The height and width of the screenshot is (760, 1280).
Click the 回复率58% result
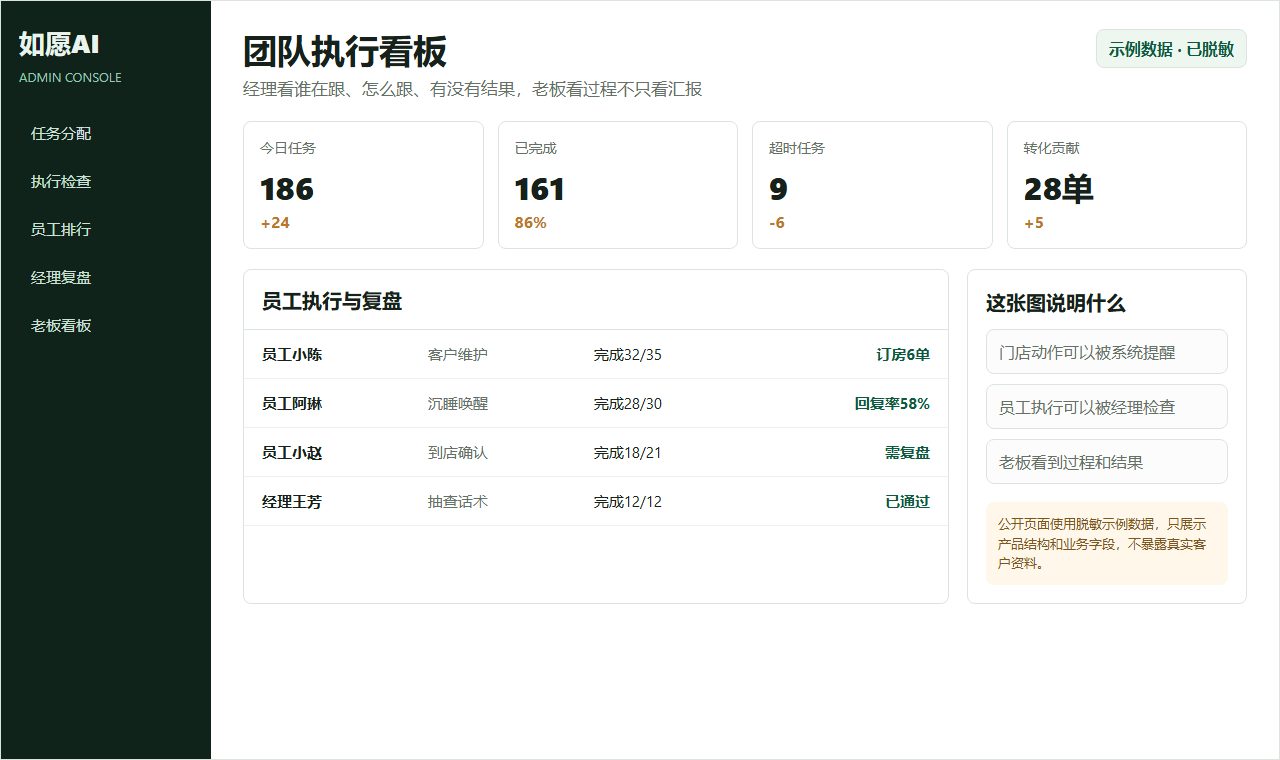coord(892,404)
